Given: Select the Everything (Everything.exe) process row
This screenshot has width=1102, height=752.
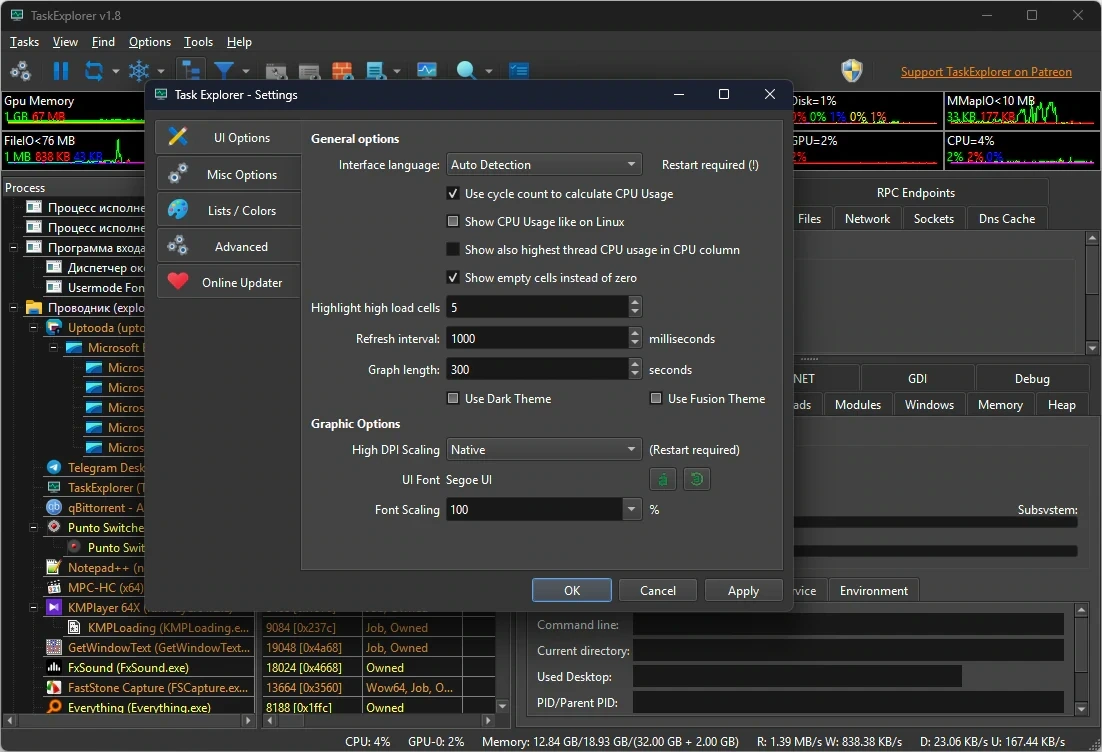Looking at the screenshot, I should [139, 707].
